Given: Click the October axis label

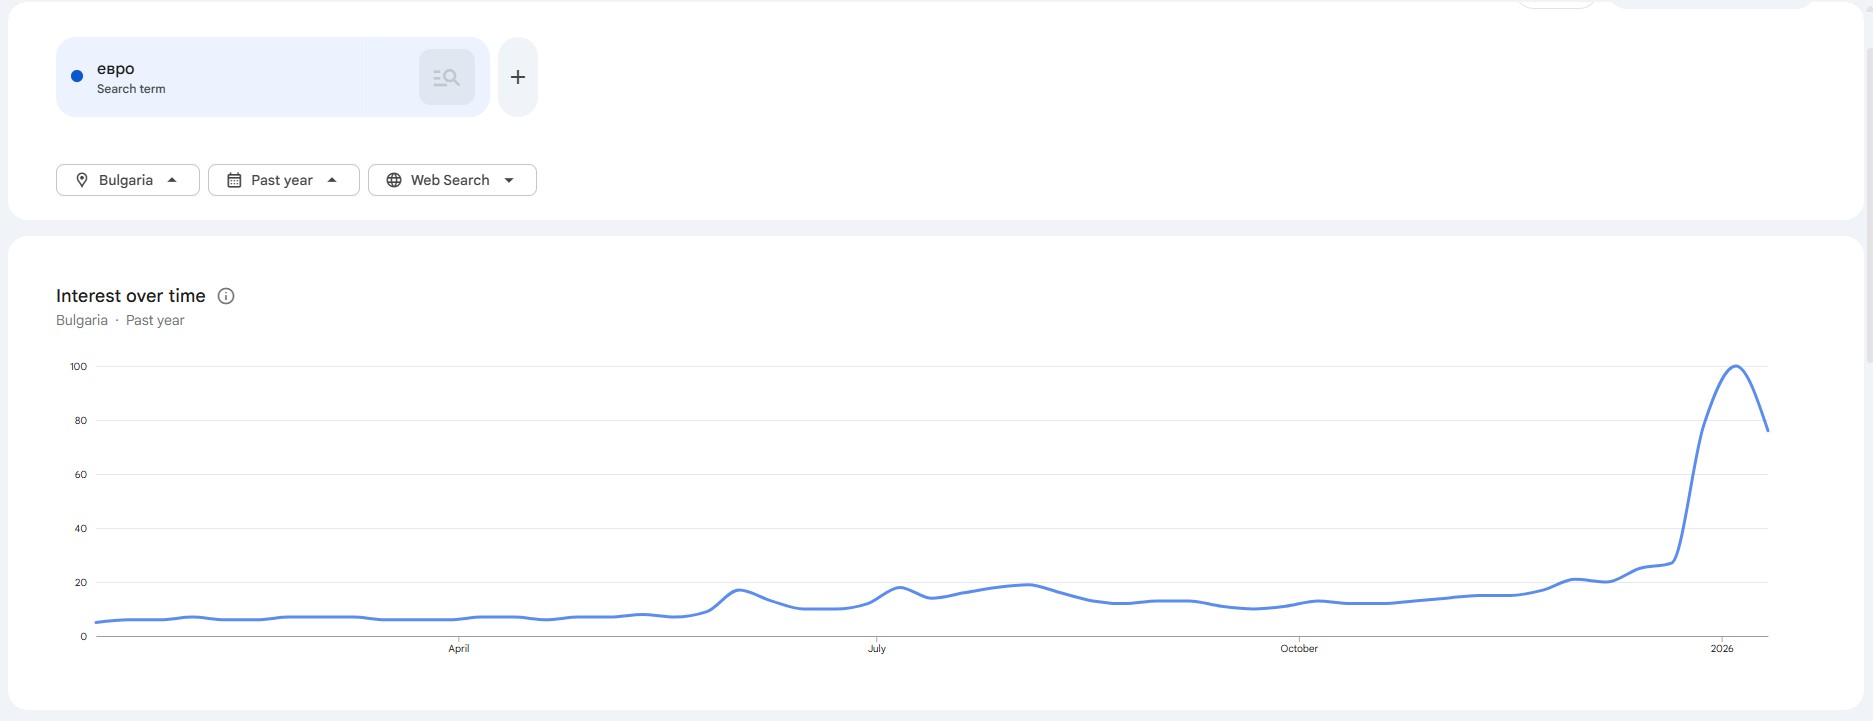Looking at the screenshot, I should tap(1299, 648).
